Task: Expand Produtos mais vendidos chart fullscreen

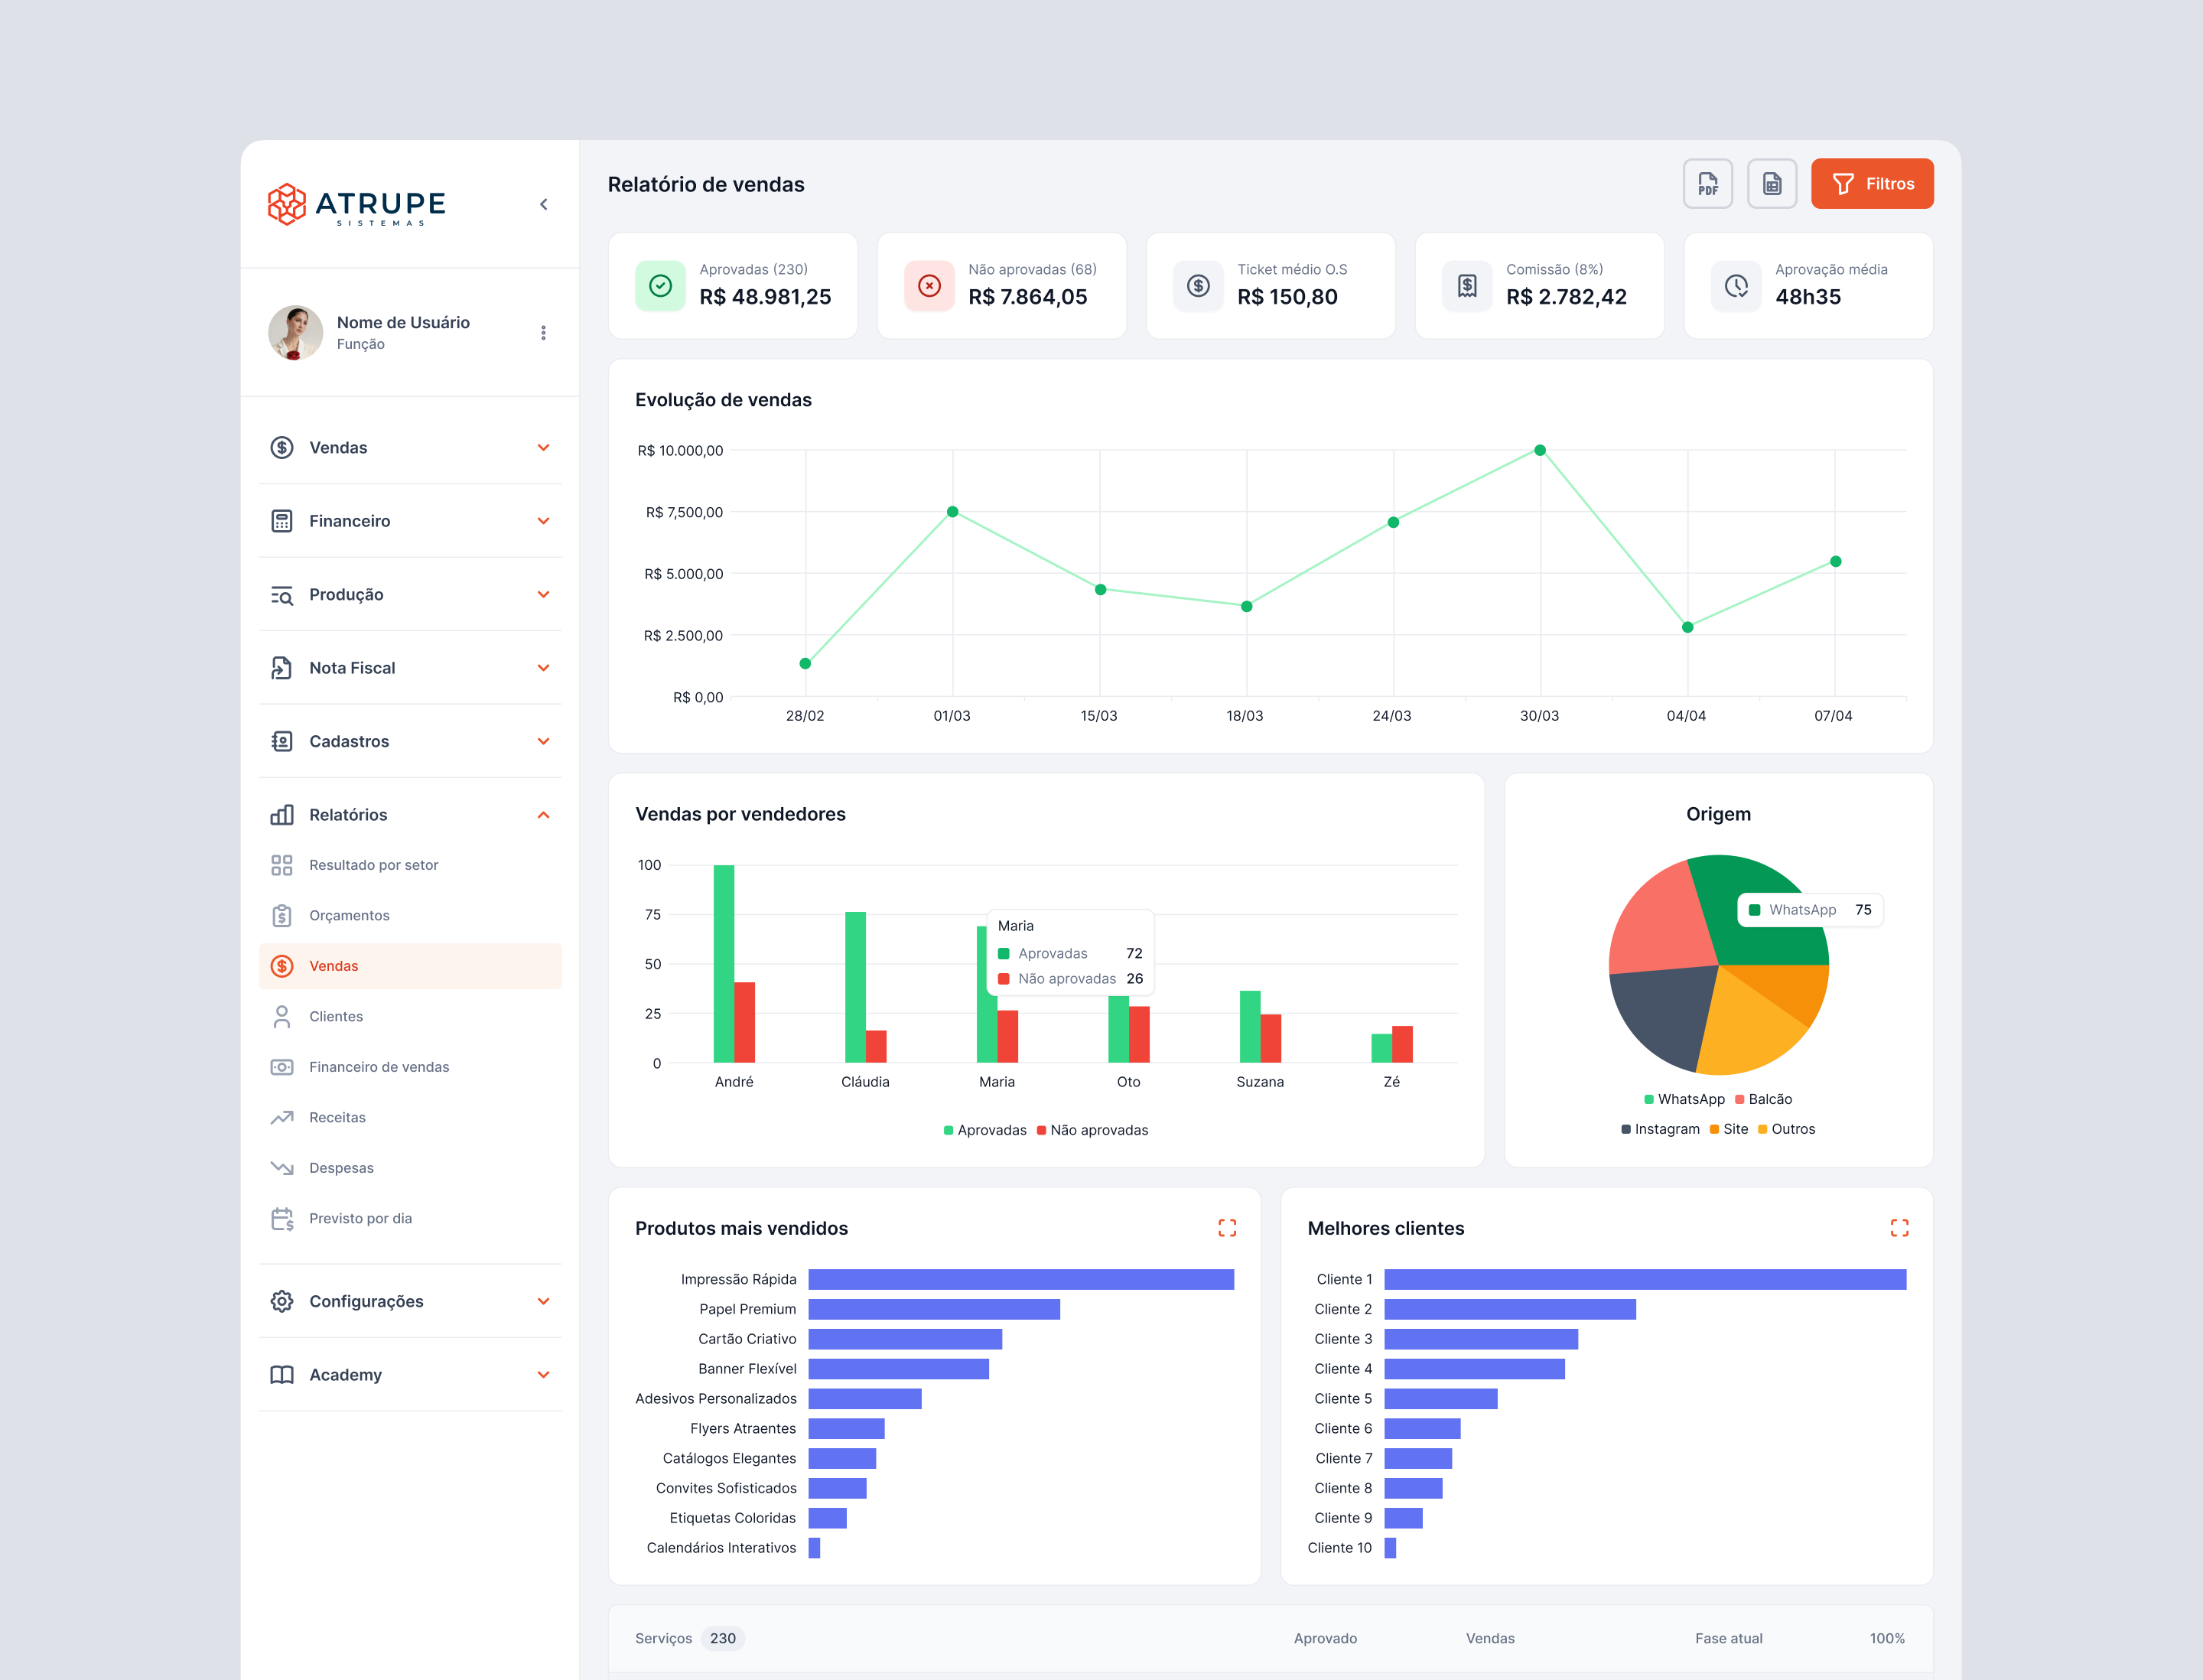Action: click(x=1226, y=1228)
